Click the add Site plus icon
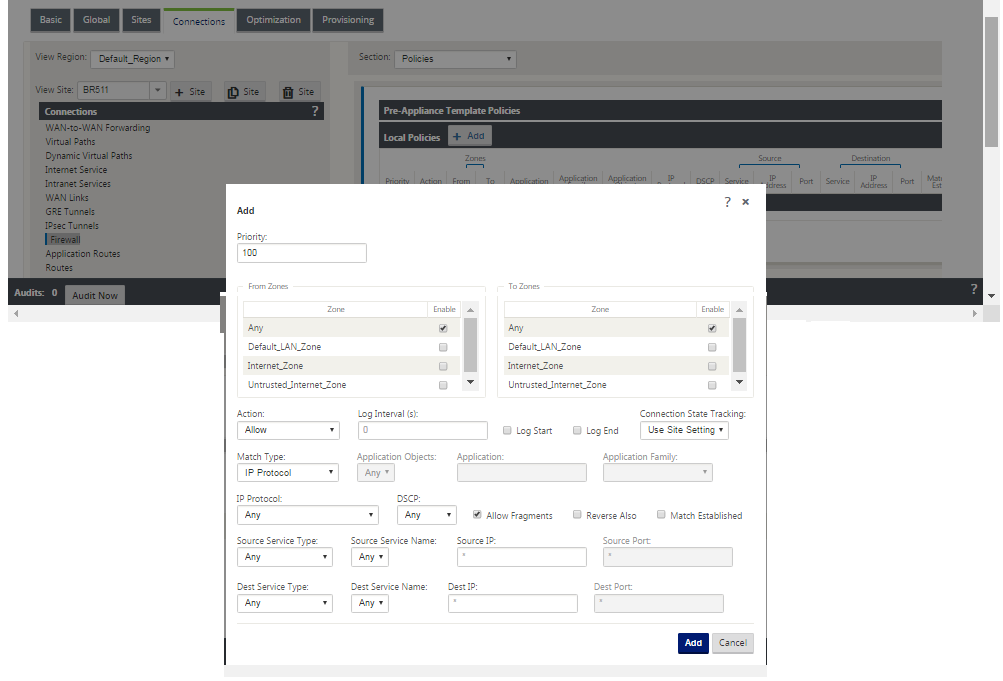This screenshot has height=681, width=1003. coord(179,92)
